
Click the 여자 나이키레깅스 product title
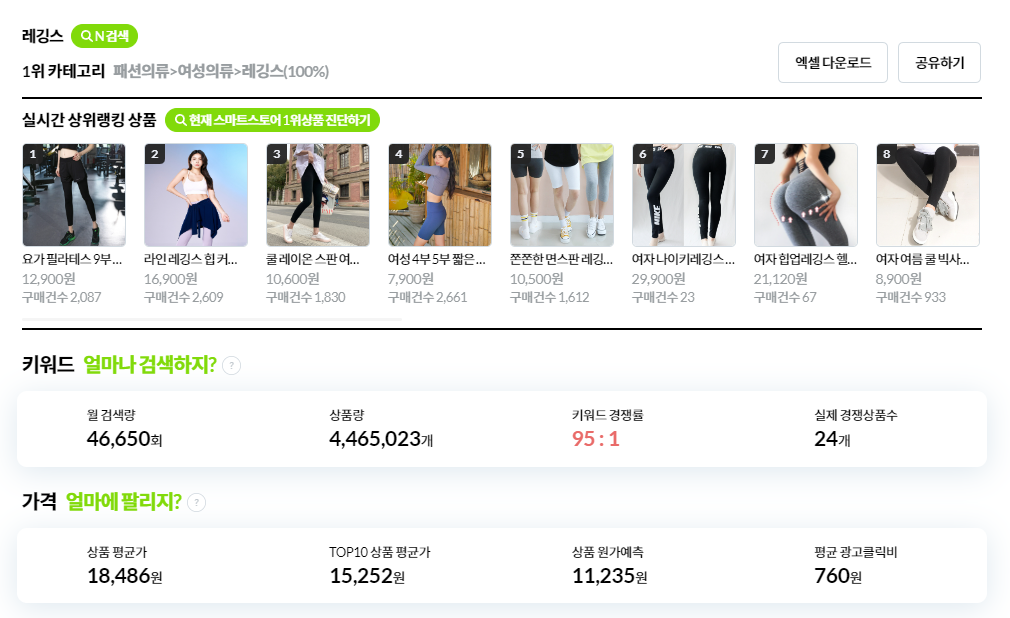[x=683, y=259]
